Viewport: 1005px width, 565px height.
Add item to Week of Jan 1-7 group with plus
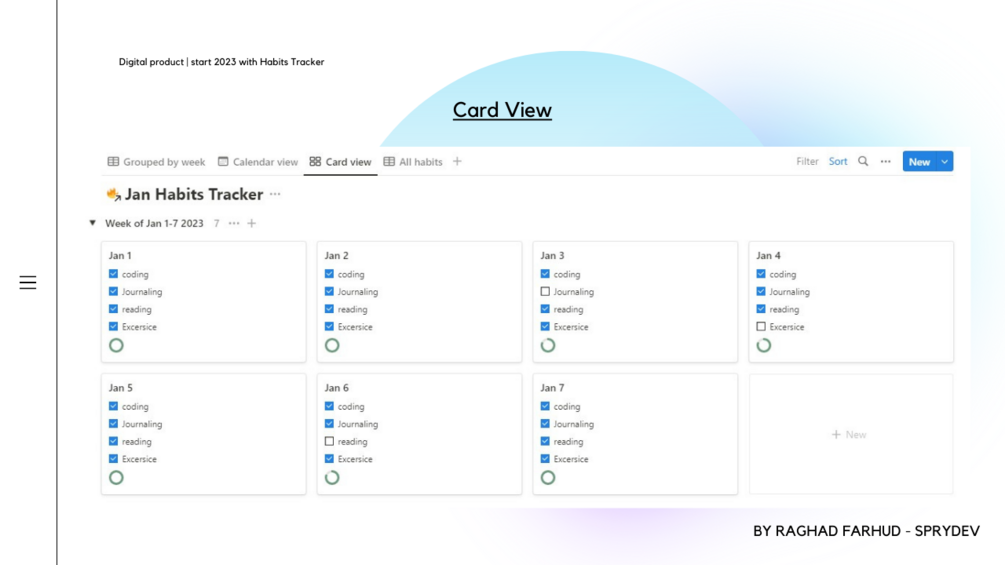(252, 224)
